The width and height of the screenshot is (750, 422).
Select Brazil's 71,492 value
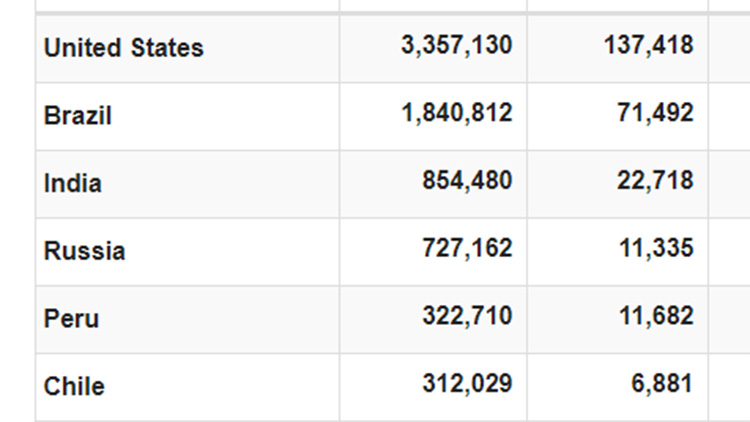click(655, 114)
